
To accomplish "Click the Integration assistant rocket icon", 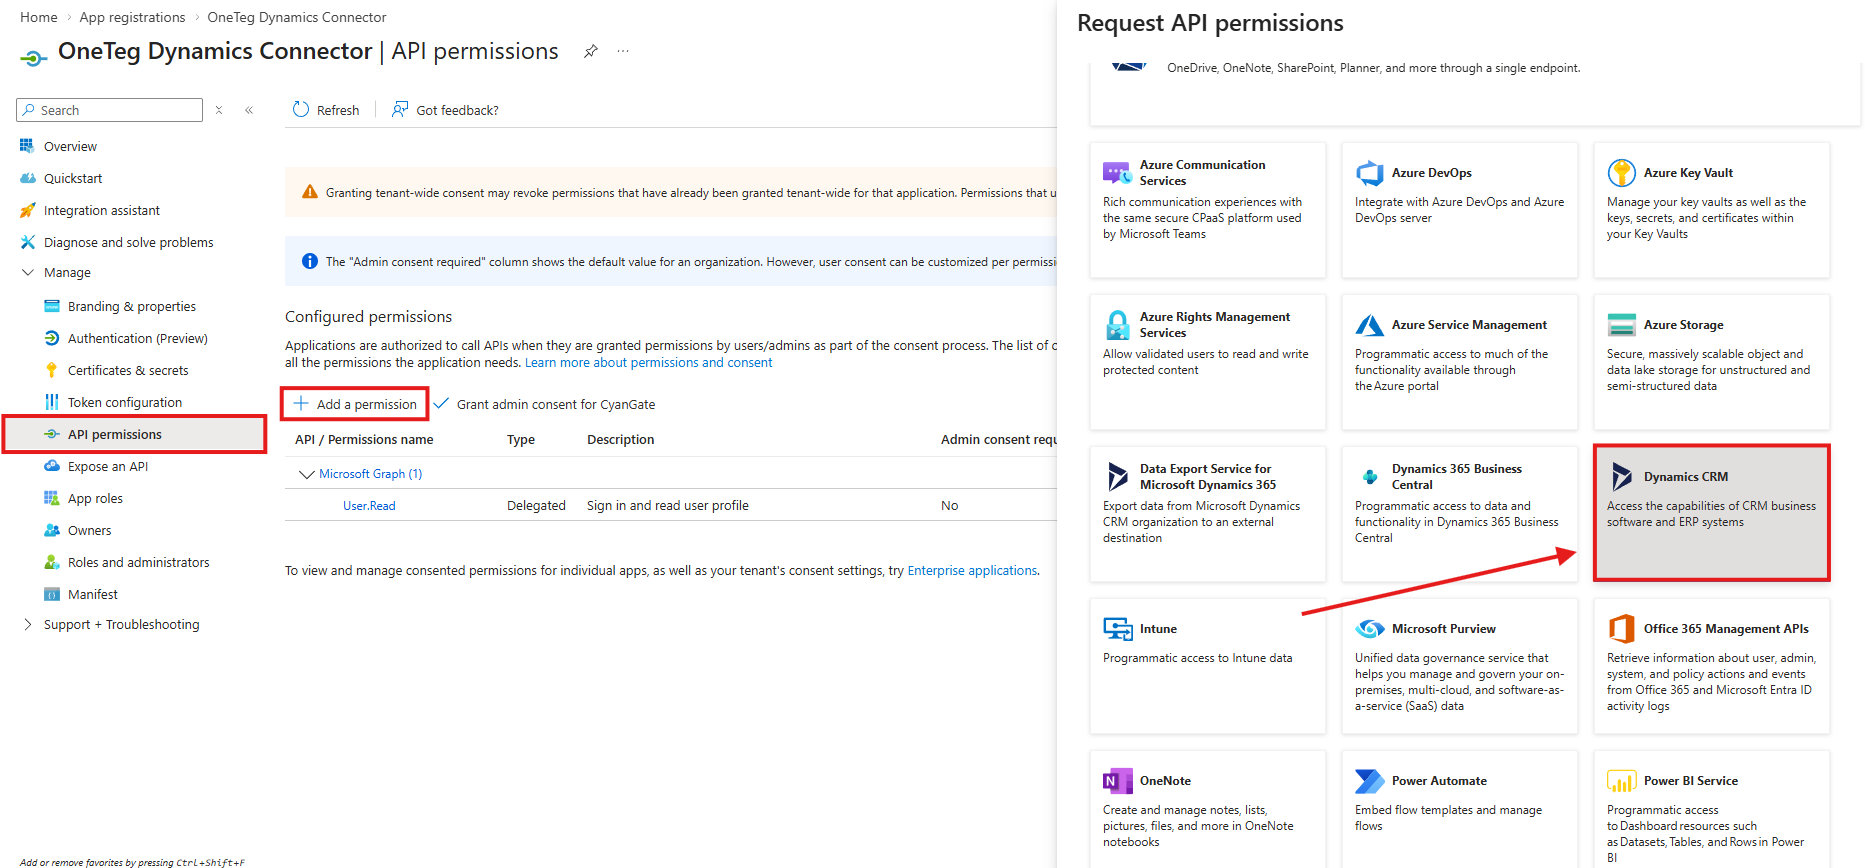I will (x=27, y=210).
